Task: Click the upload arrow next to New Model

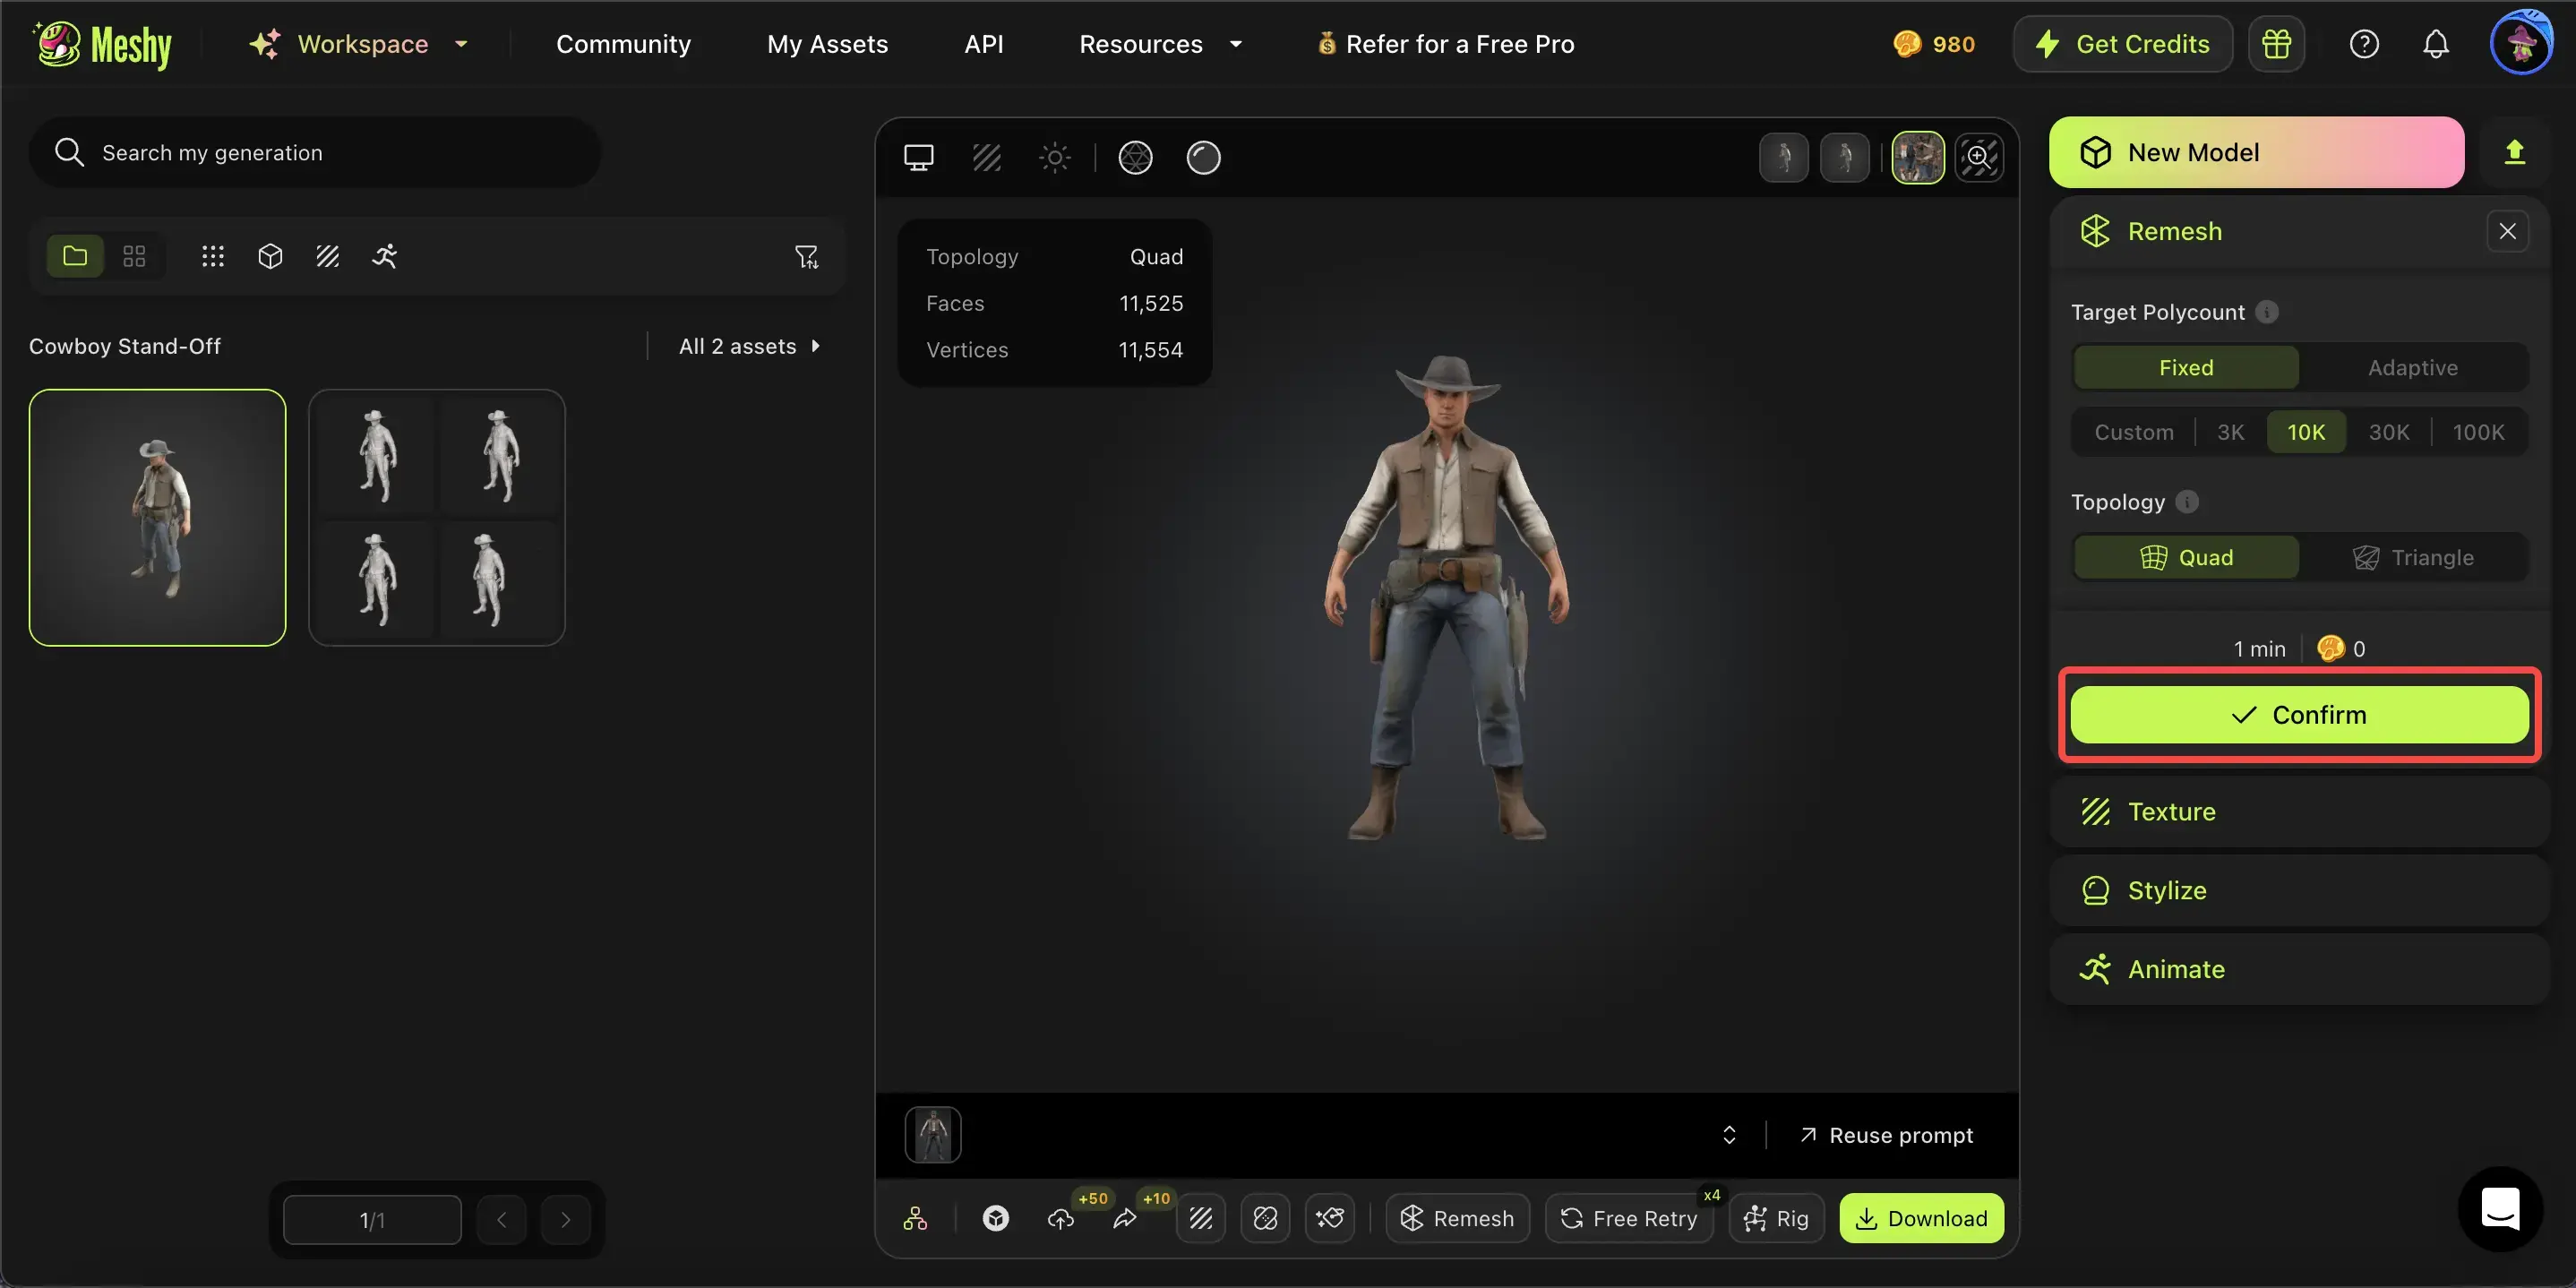Action: pyautogui.click(x=2514, y=152)
